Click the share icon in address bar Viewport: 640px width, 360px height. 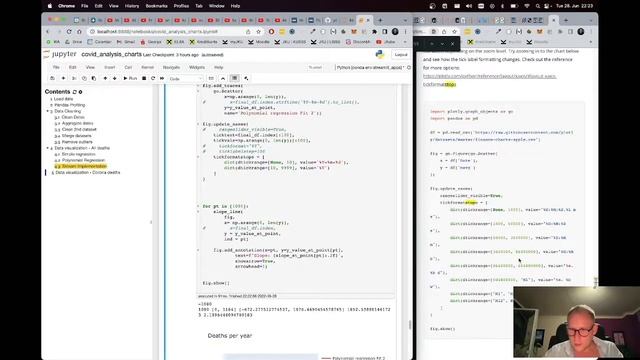click(248, 31)
